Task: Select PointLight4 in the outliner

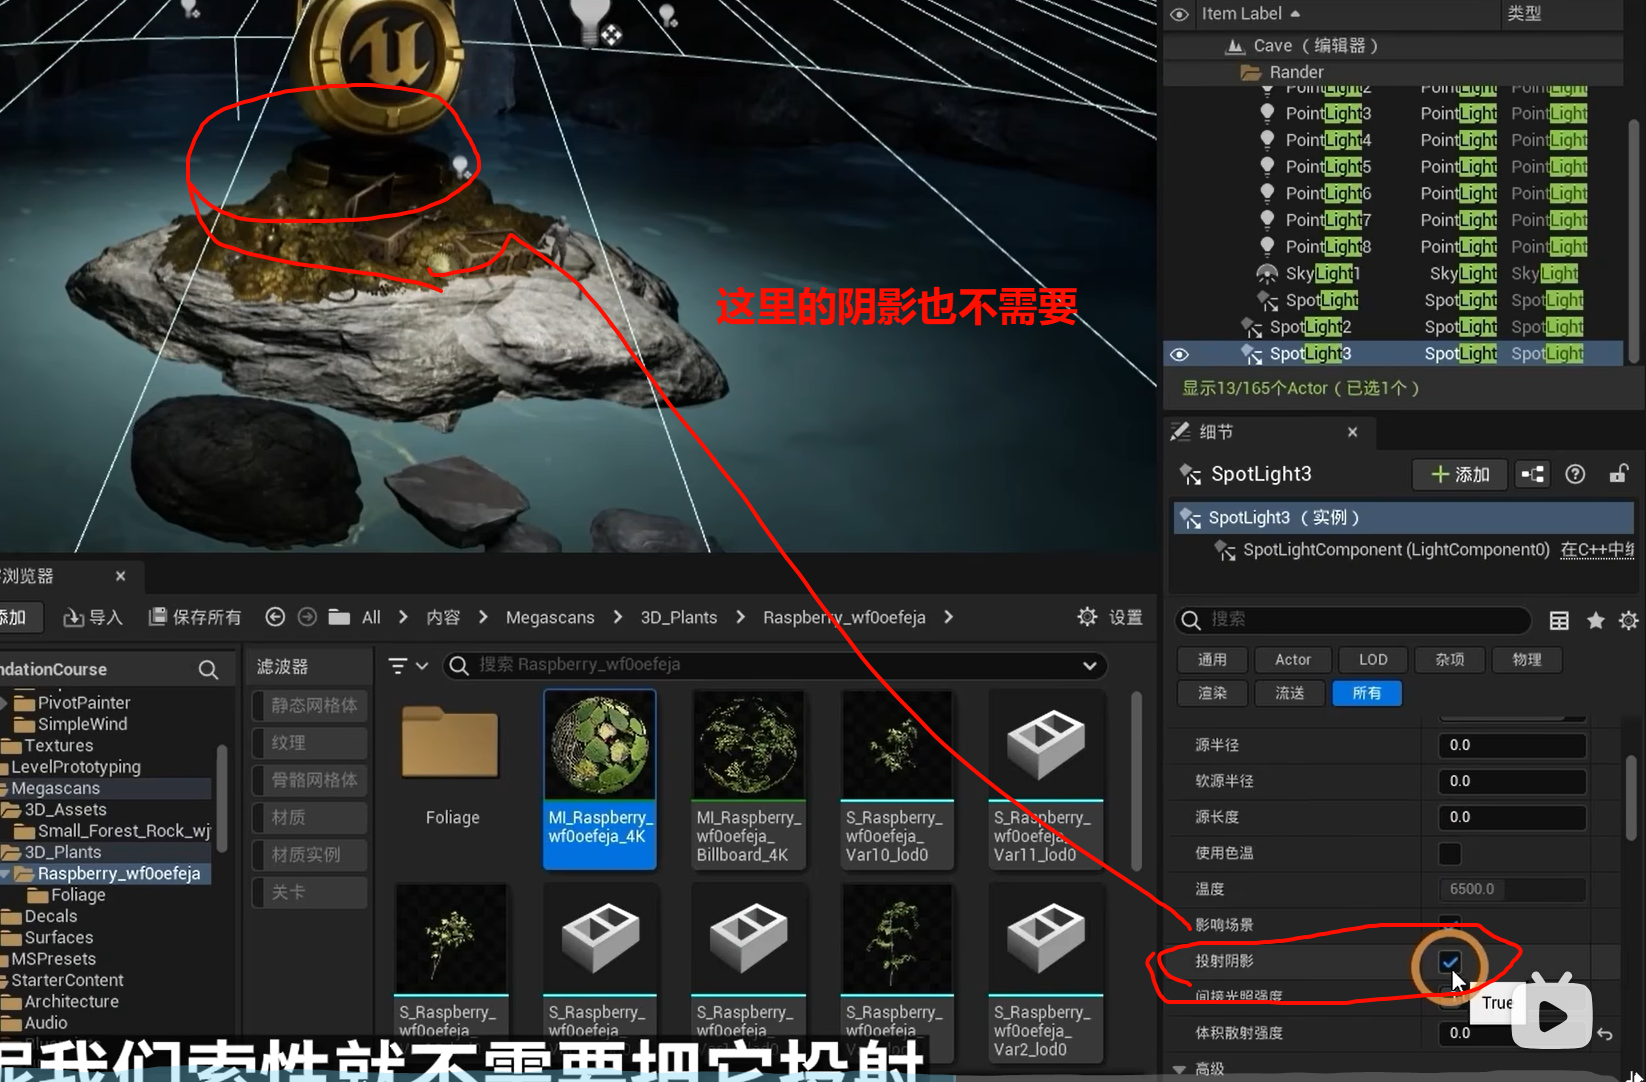Action: coord(1393,140)
